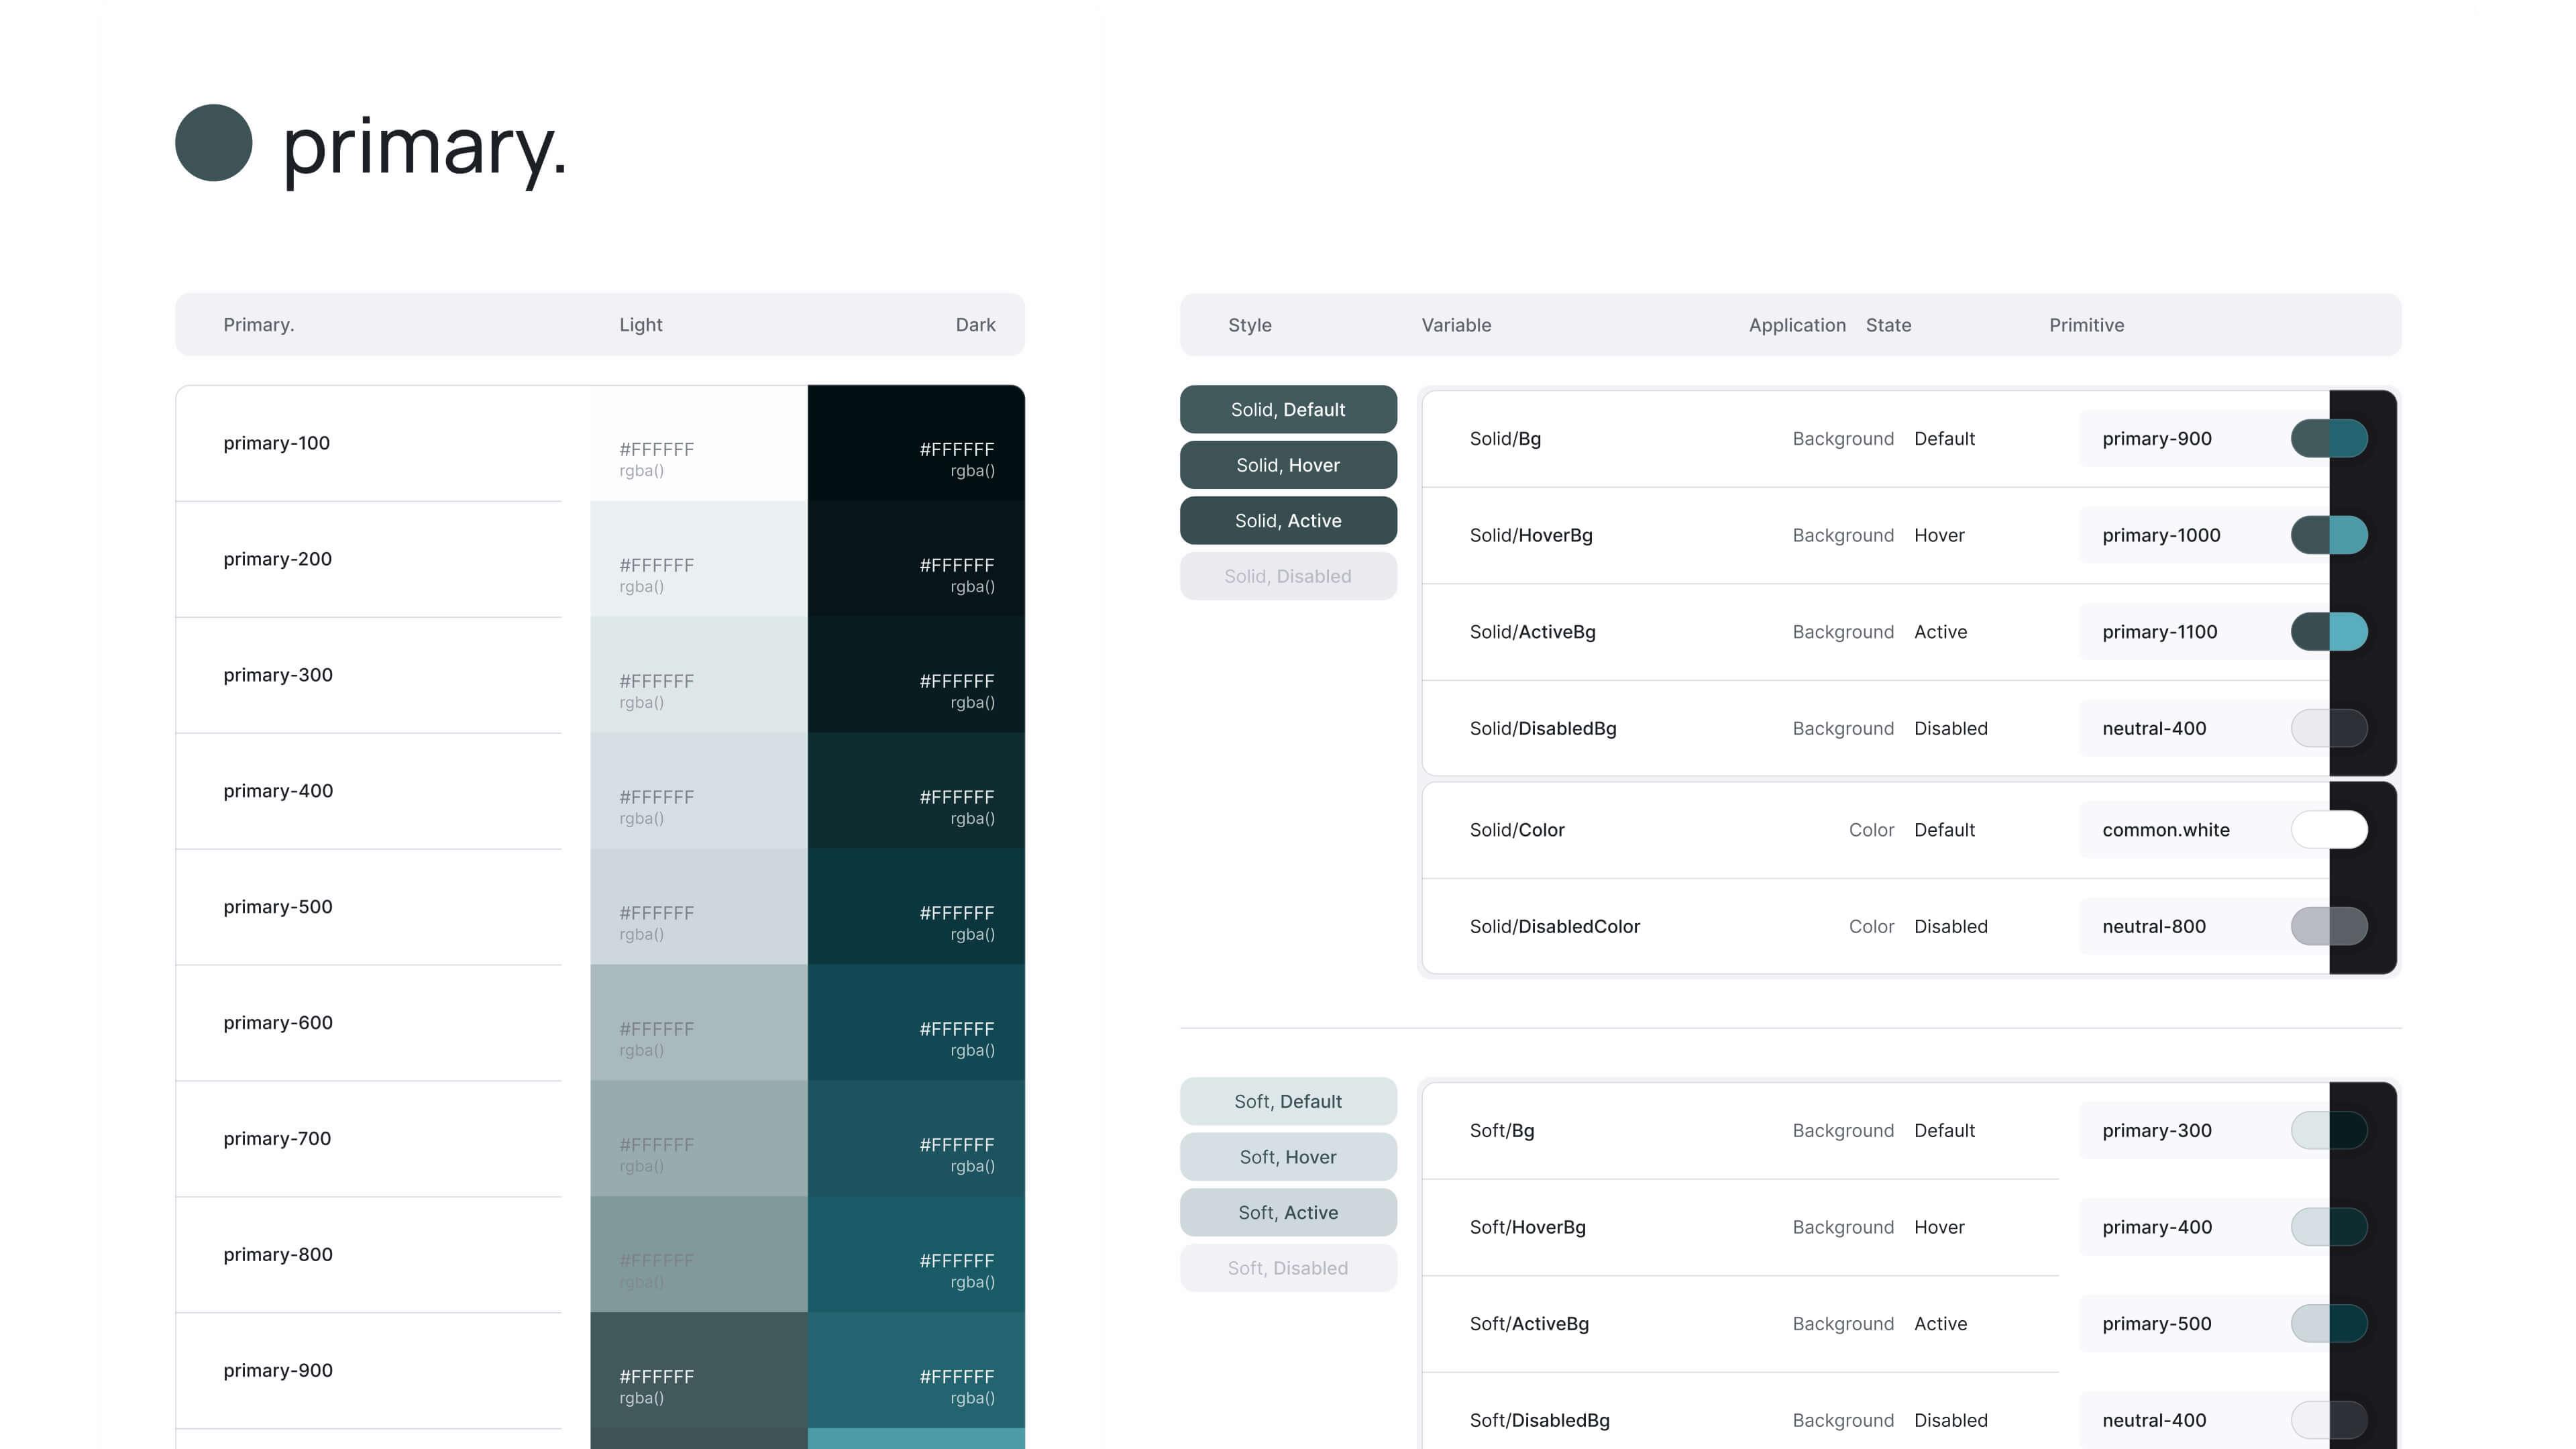Click the Solid/DisabledBg light-dark color pill
This screenshot has width=2576, height=1449.
pos(2329,728)
